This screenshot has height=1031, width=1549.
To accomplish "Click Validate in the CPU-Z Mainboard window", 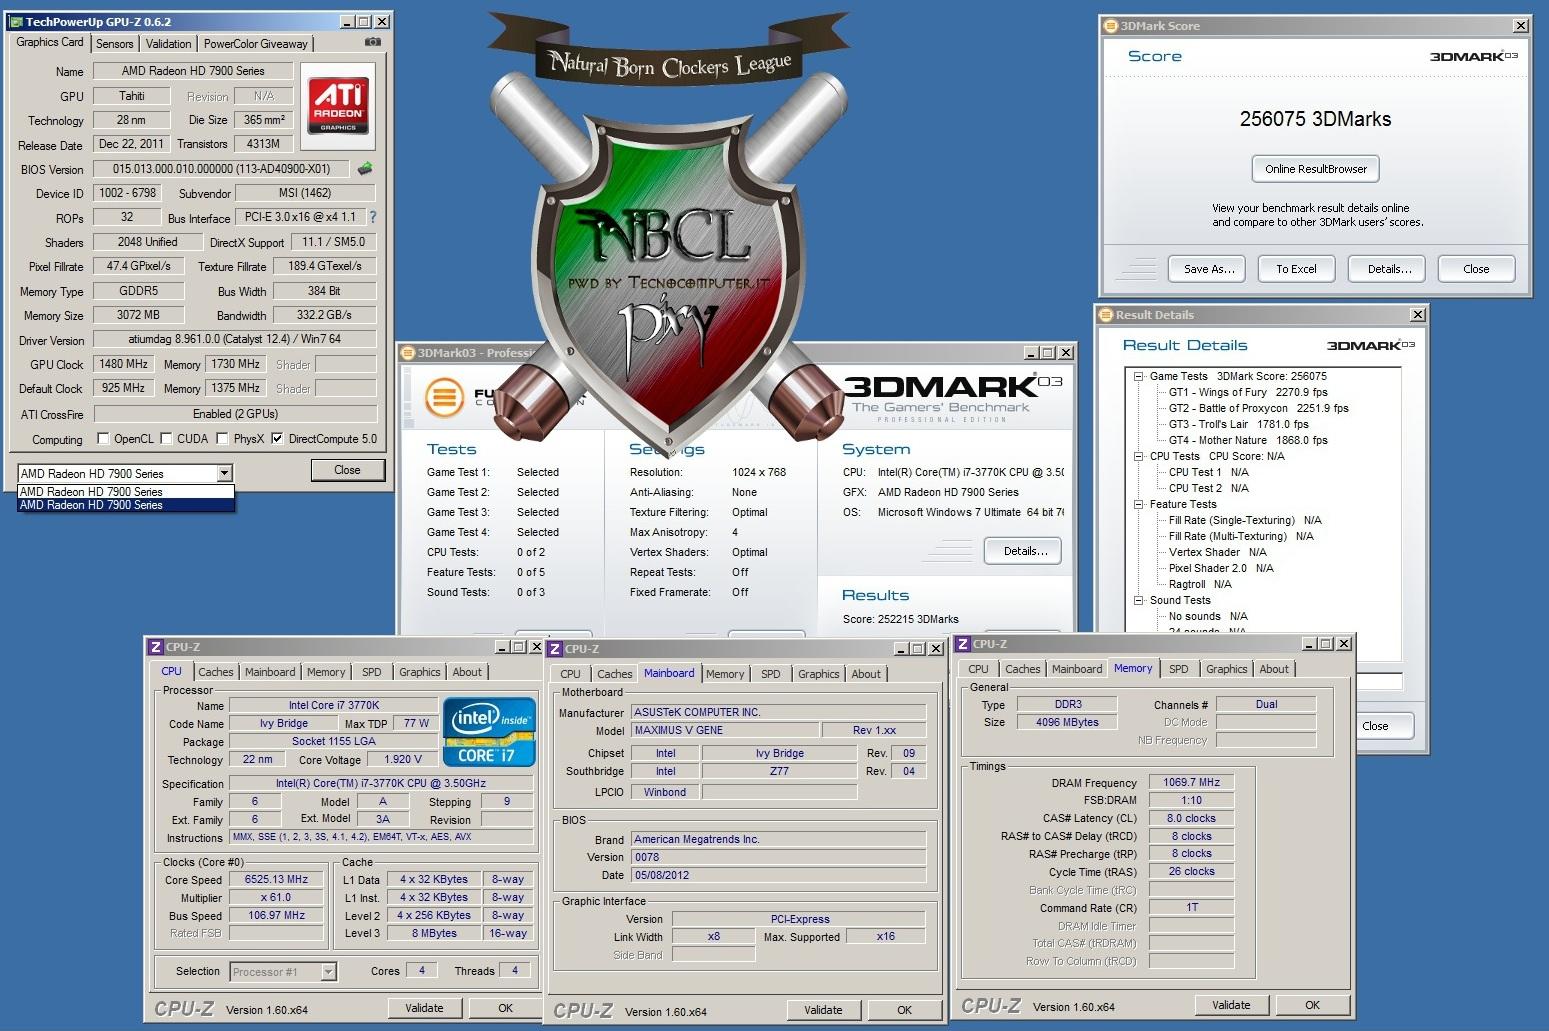I will click(823, 1010).
